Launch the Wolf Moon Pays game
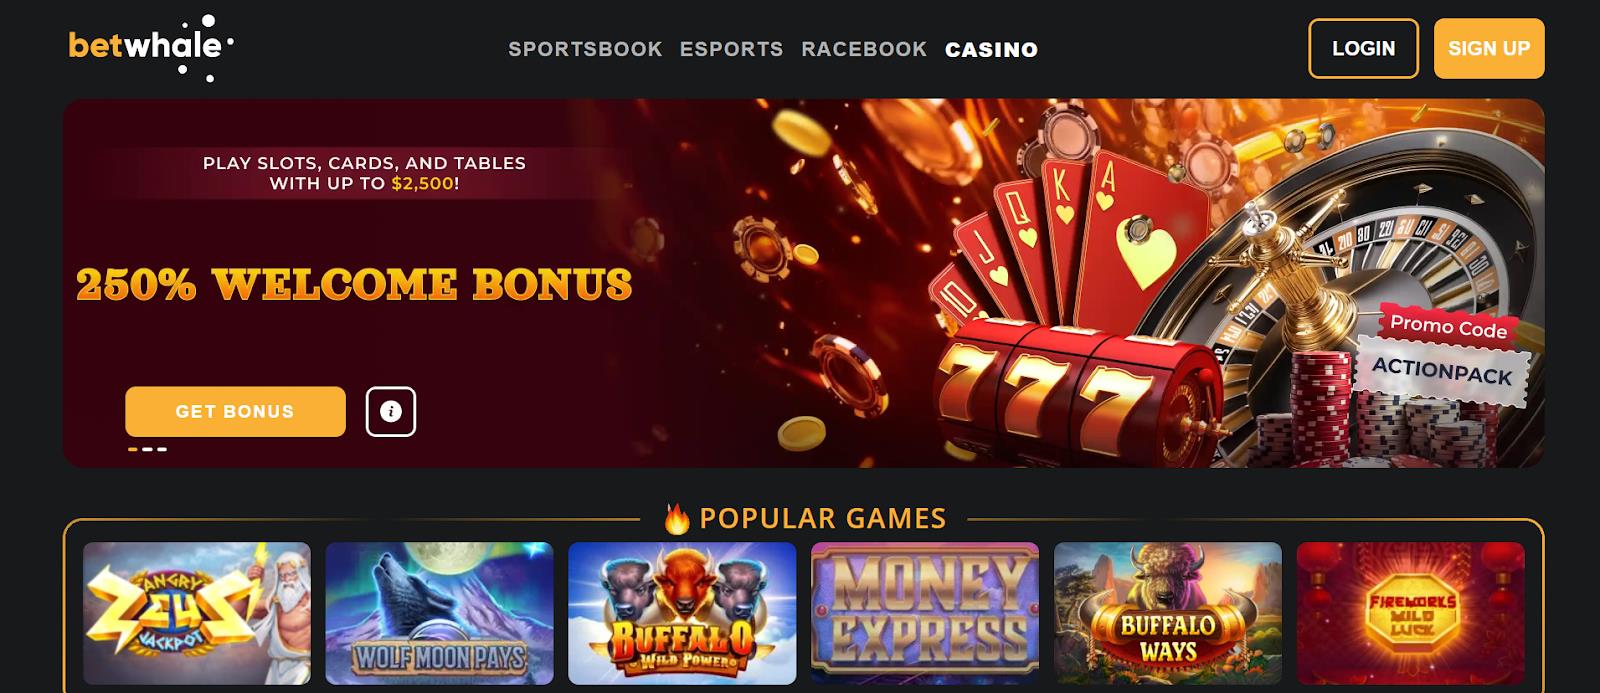Screen dimensions: 1600x693 (x=439, y=613)
